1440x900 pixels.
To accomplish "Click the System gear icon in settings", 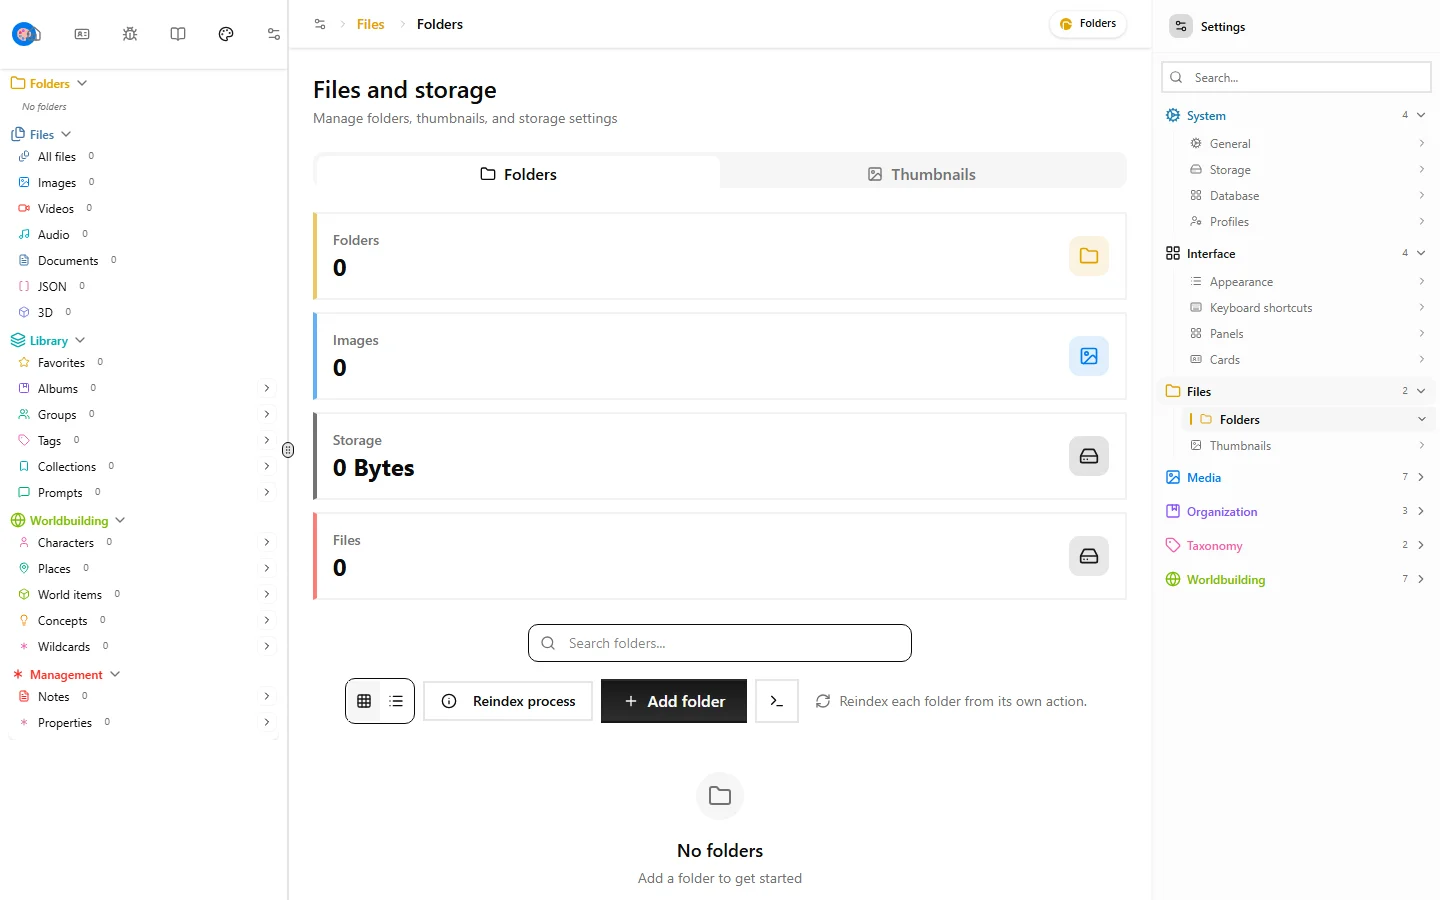I will 1173,116.
